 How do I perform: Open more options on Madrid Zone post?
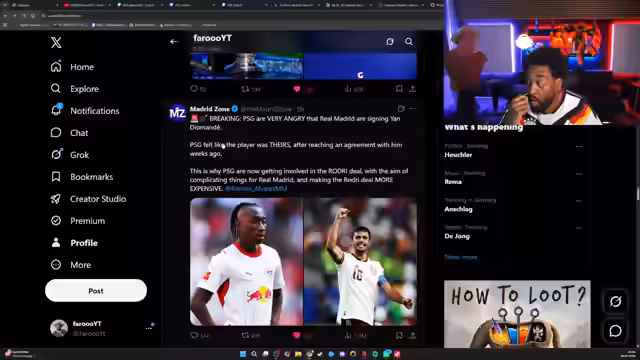413,109
